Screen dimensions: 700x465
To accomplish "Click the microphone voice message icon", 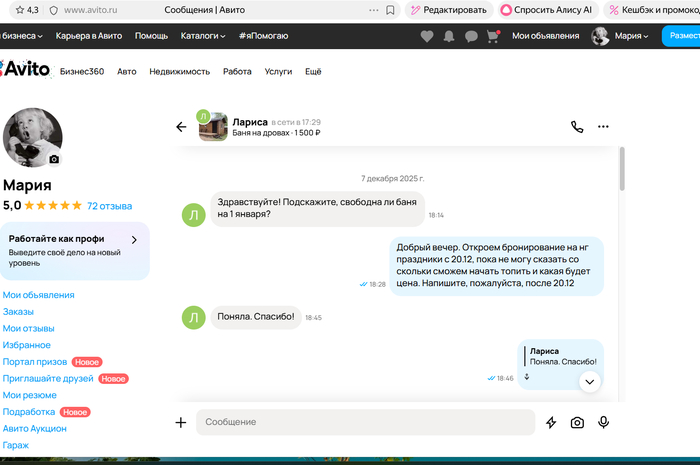I will [604, 423].
